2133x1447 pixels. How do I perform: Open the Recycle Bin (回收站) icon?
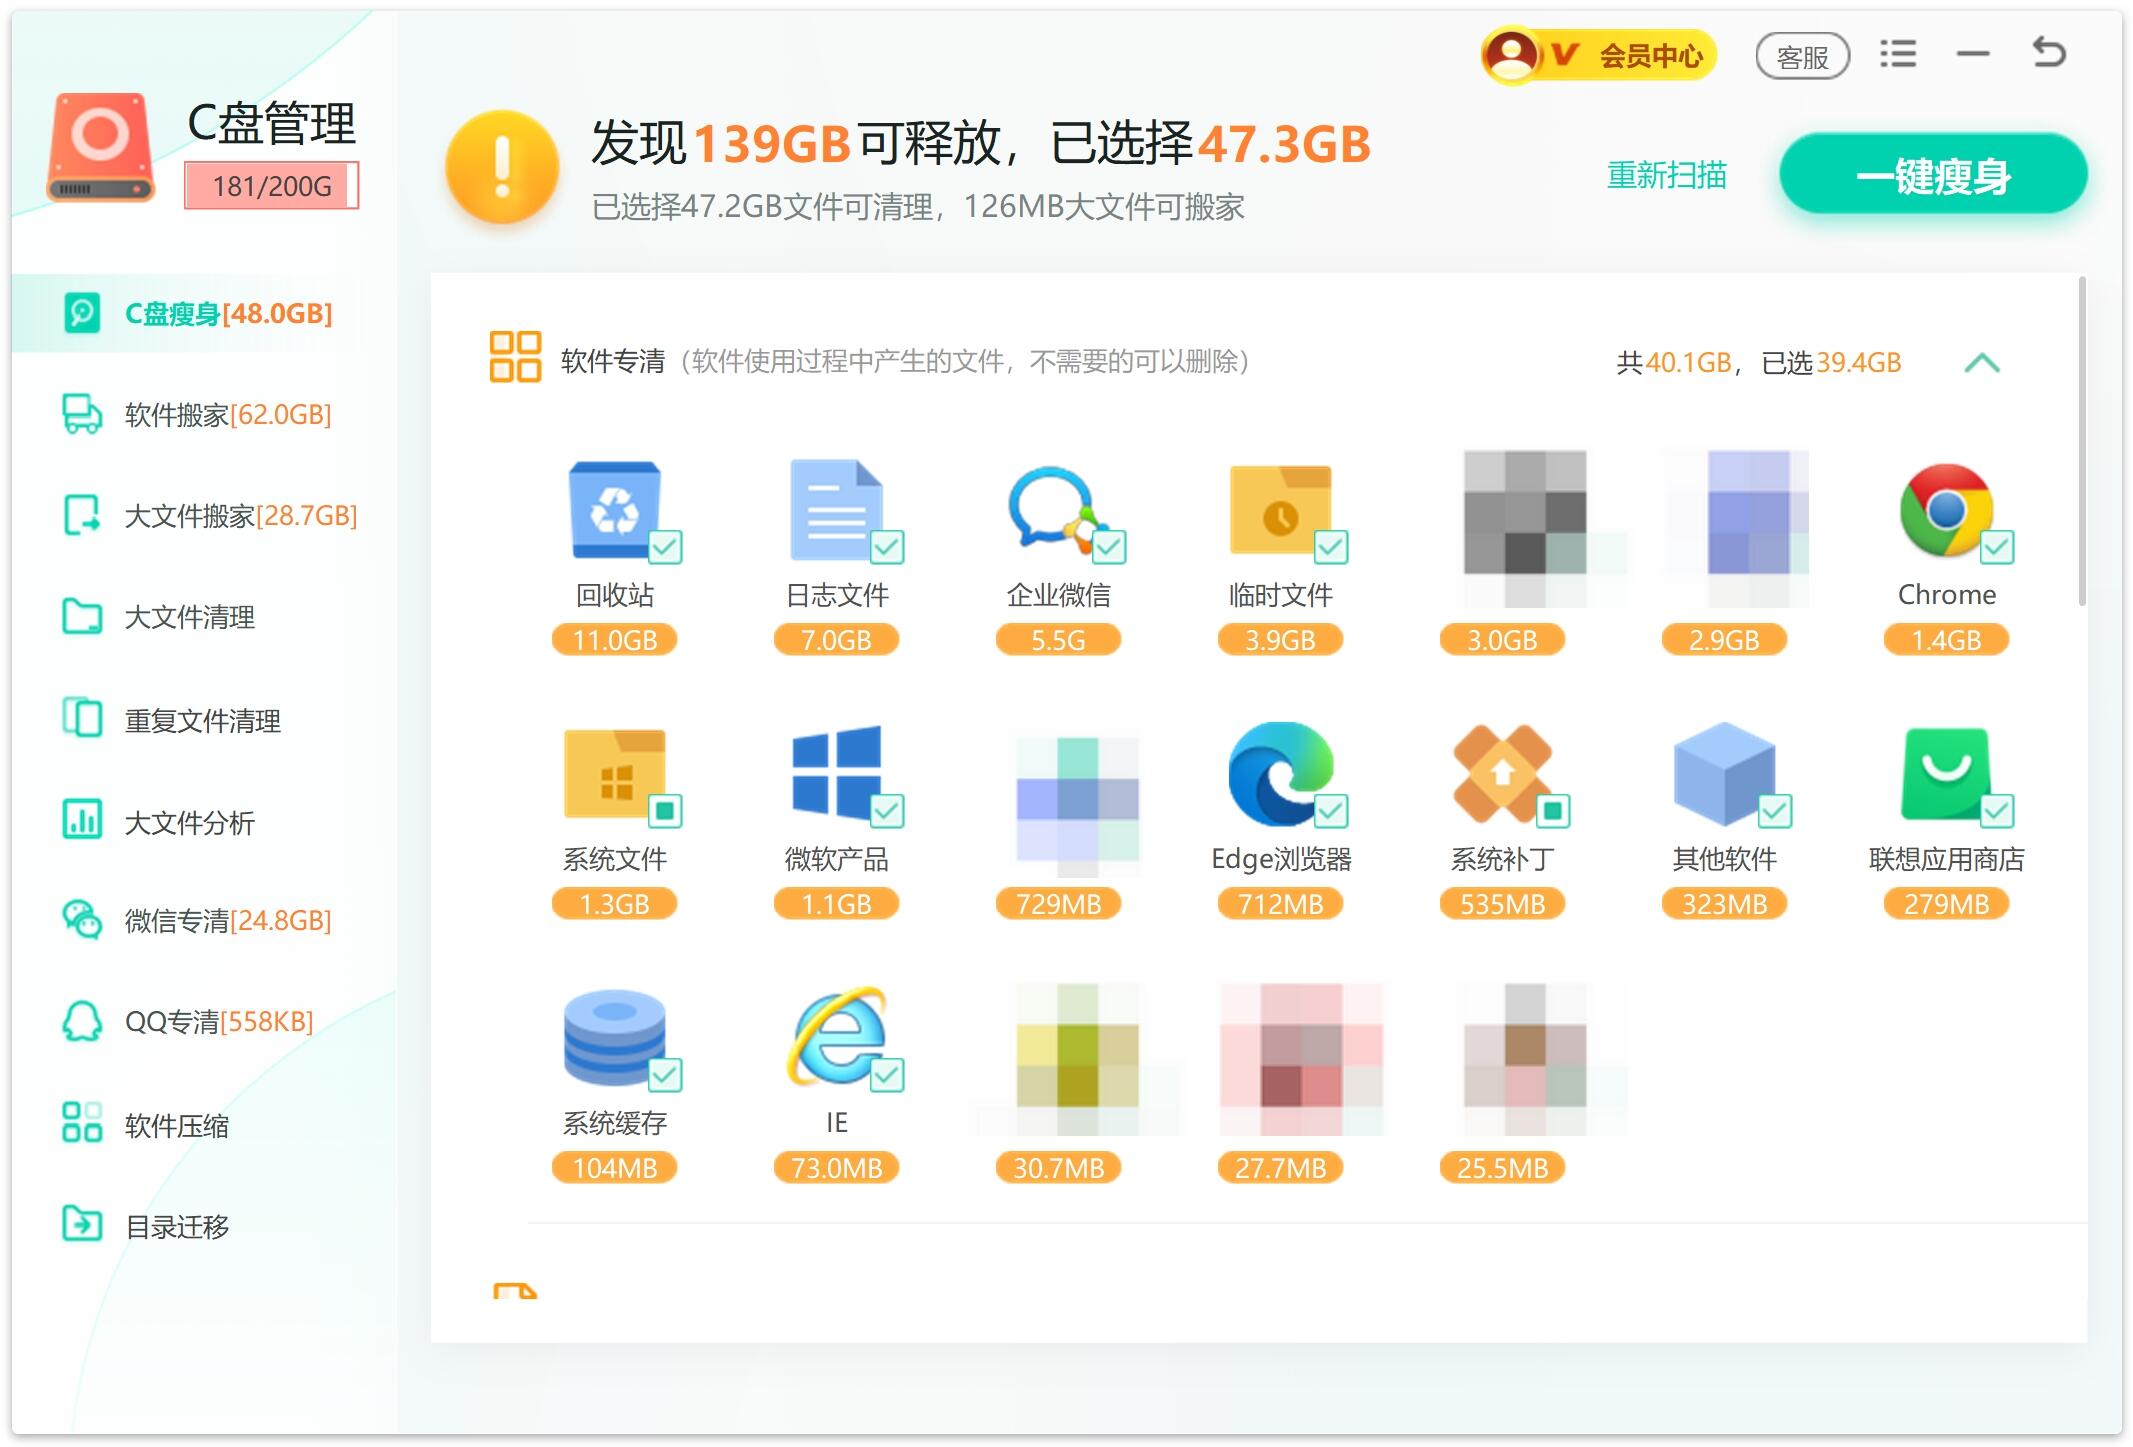click(615, 510)
